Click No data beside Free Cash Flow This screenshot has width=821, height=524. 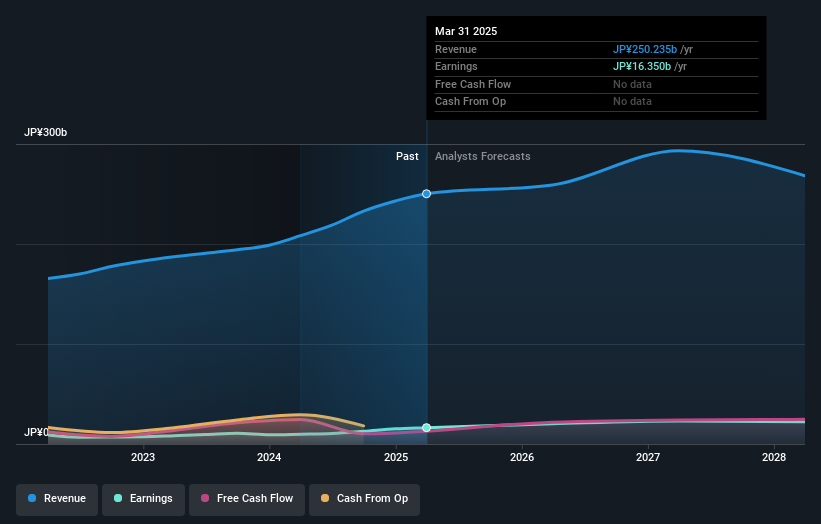click(633, 84)
